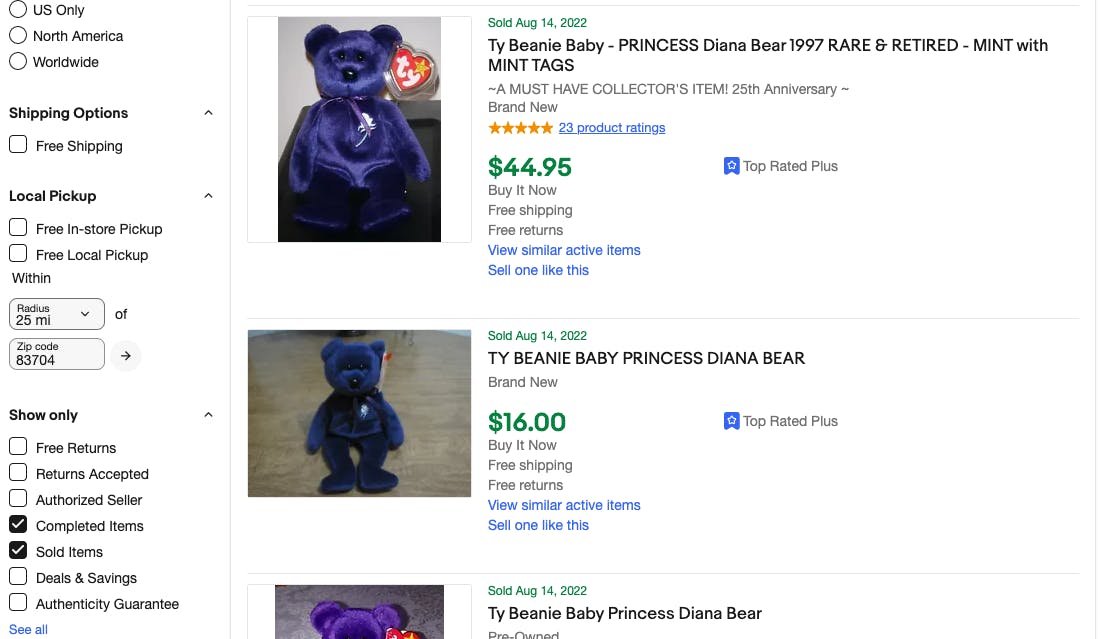Collapse the Show only filter section

pos(208,415)
